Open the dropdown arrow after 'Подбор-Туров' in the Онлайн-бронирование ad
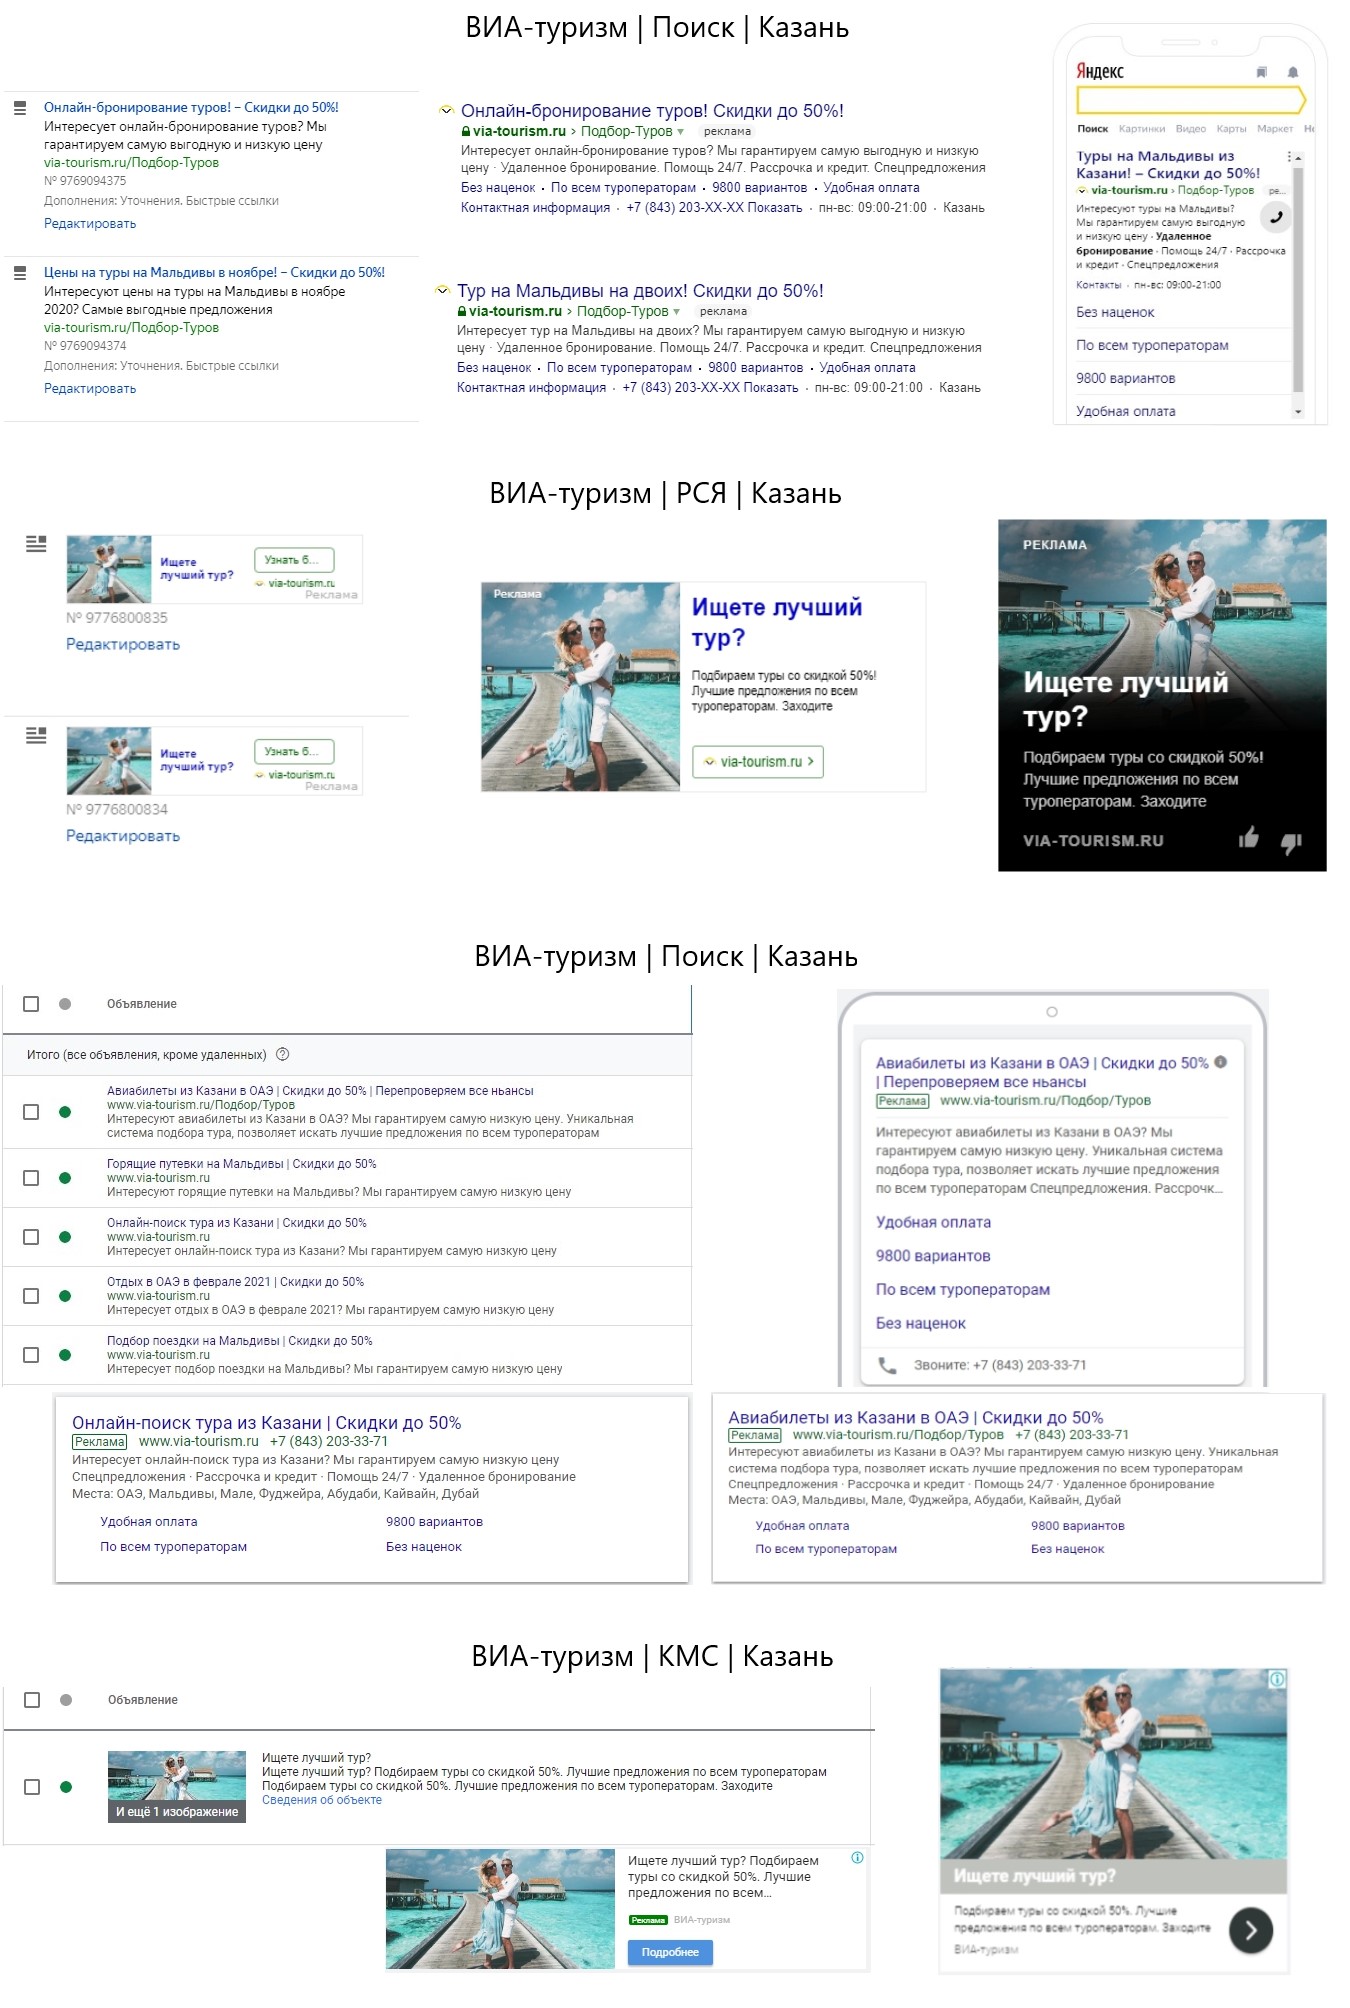The image size is (1350, 2008). pyautogui.click(x=681, y=132)
